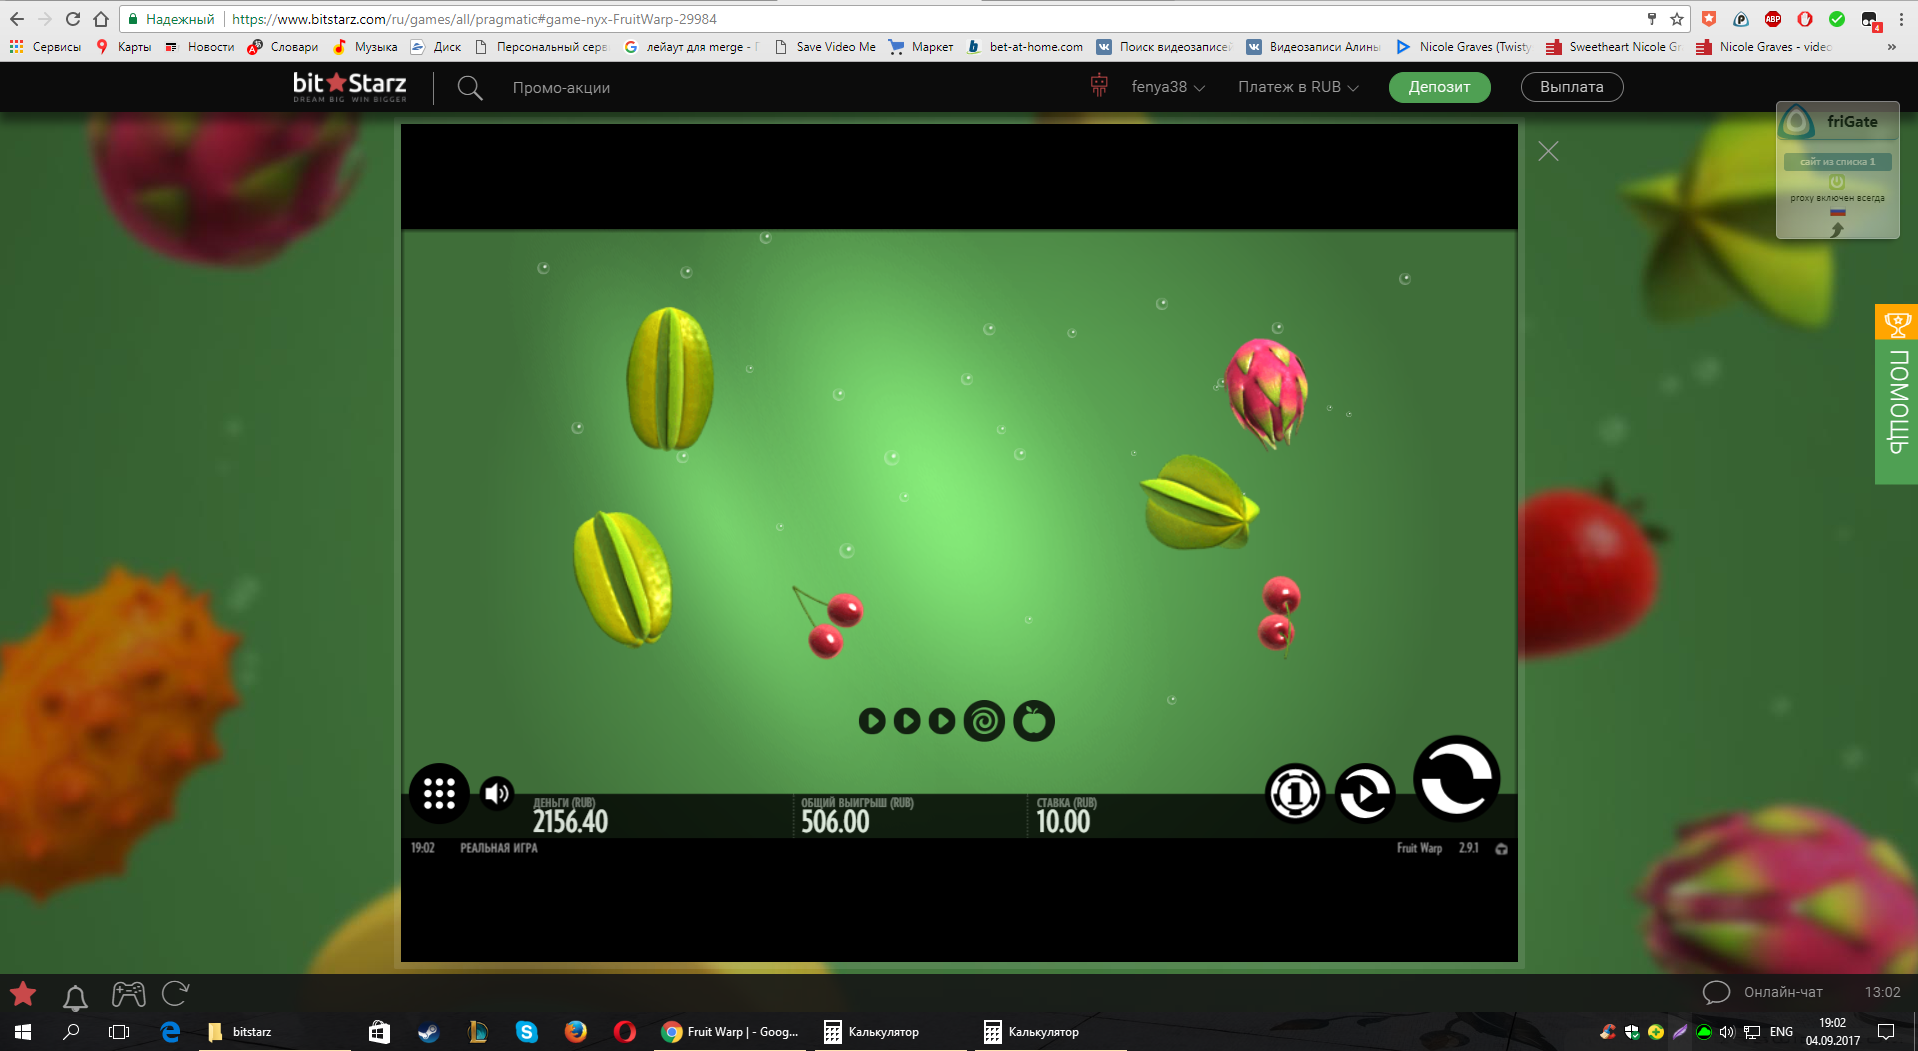Close the game overlay with X
The image size is (1918, 1051).
click(x=1548, y=151)
